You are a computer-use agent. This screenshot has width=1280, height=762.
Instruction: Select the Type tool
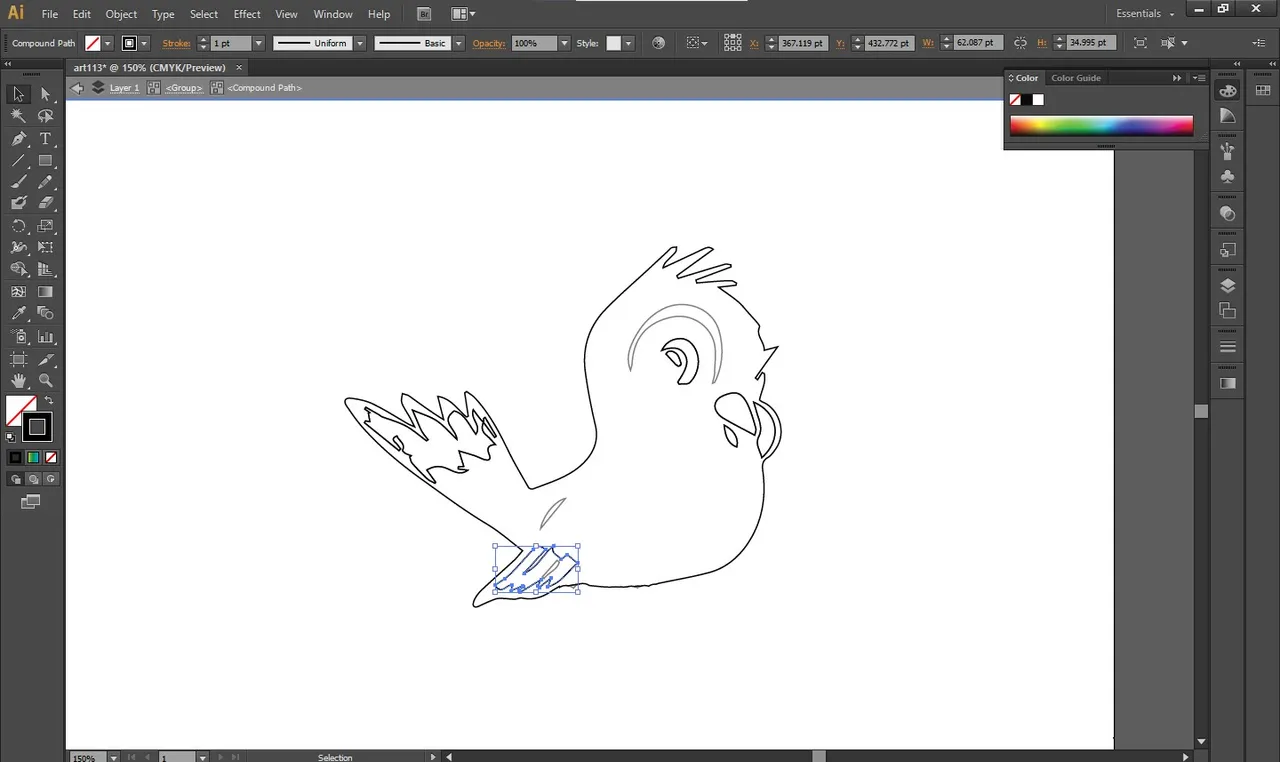tap(45, 138)
